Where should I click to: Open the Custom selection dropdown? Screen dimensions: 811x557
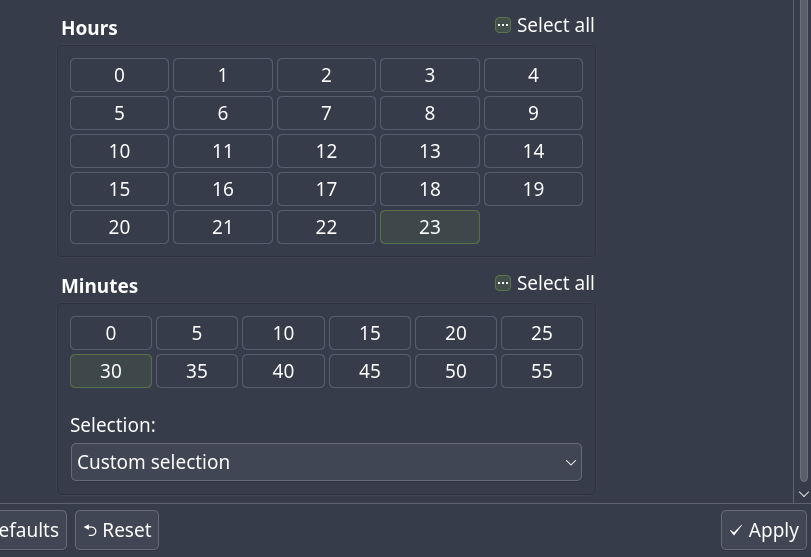tap(326, 462)
